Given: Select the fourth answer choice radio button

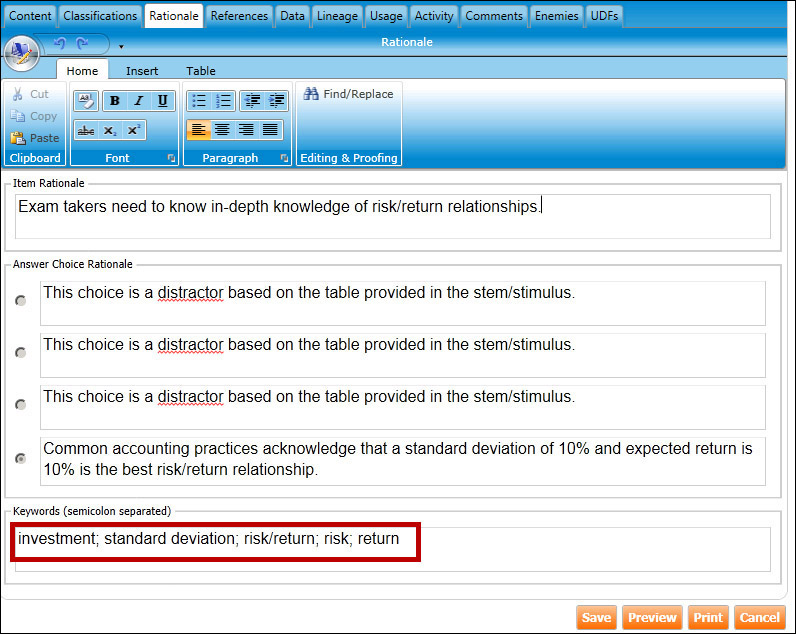Looking at the screenshot, I should [x=21, y=458].
